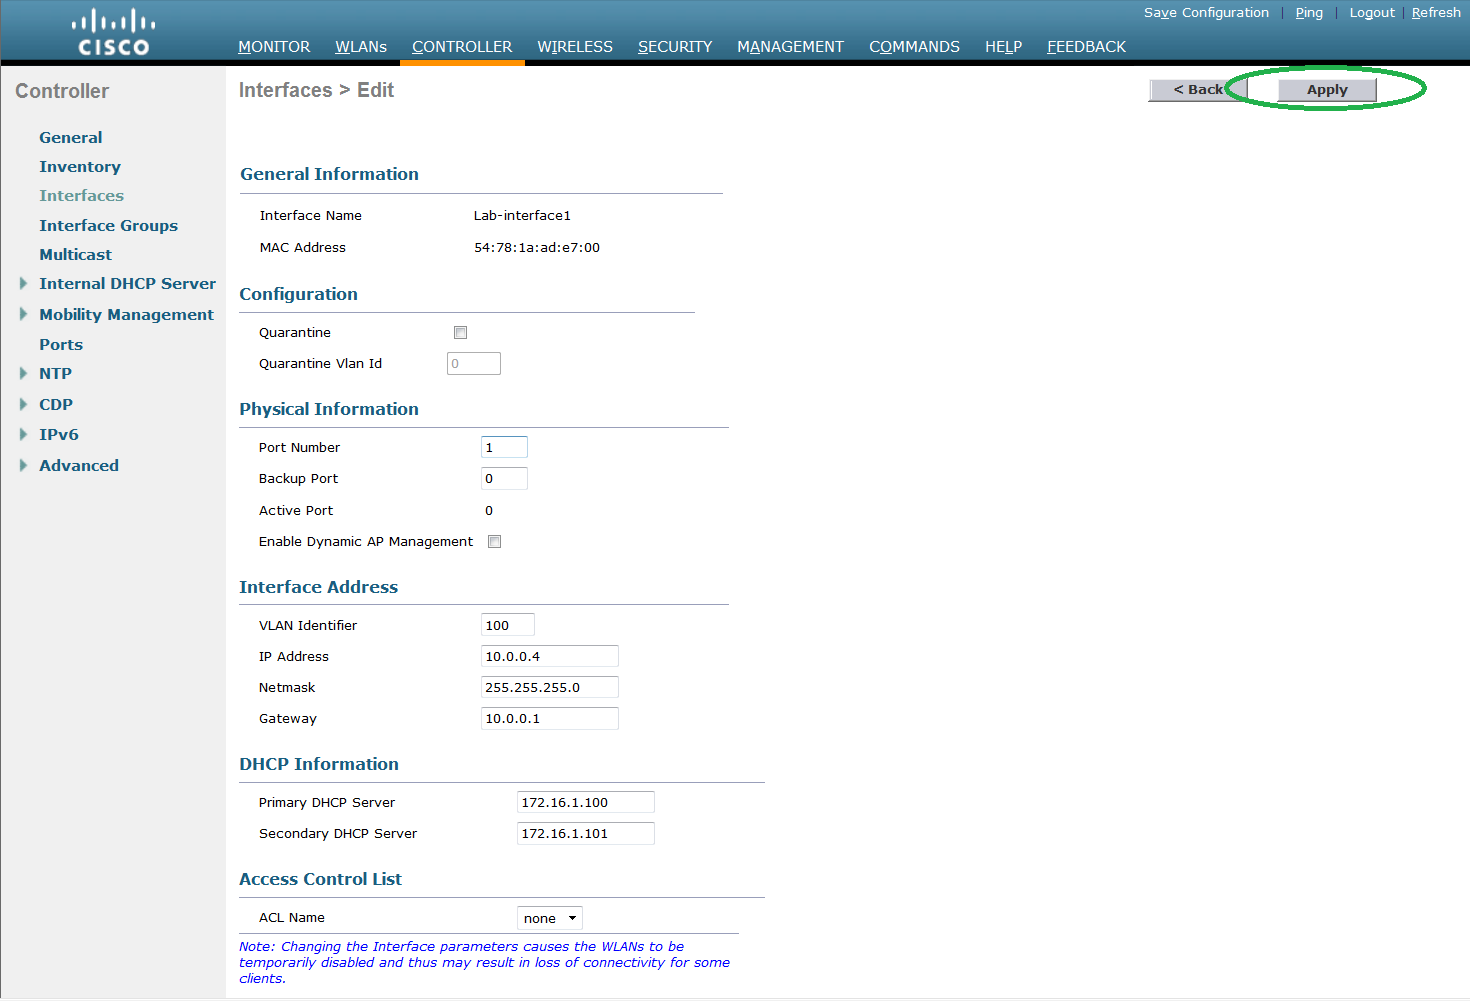1470x1001 pixels.
Task: Check Enable Dynamic AP Management
Action: (494, 541)
